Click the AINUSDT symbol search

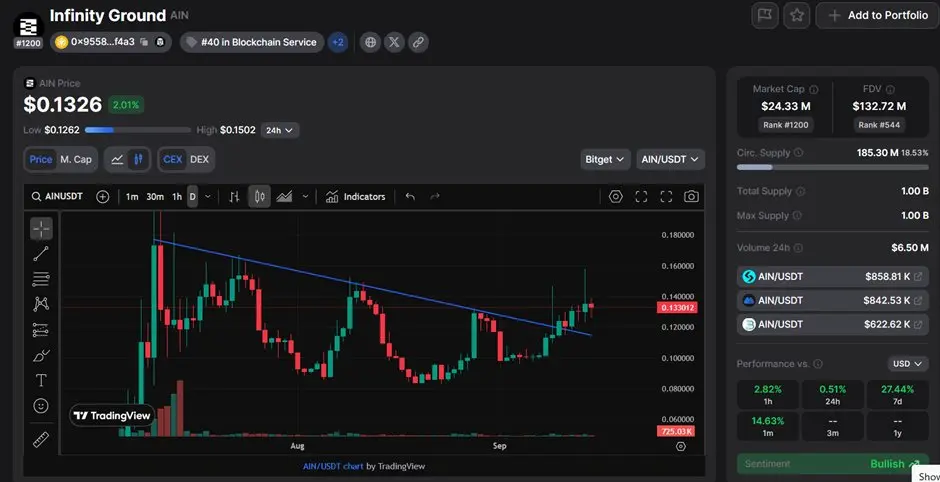tap(58, 197)
